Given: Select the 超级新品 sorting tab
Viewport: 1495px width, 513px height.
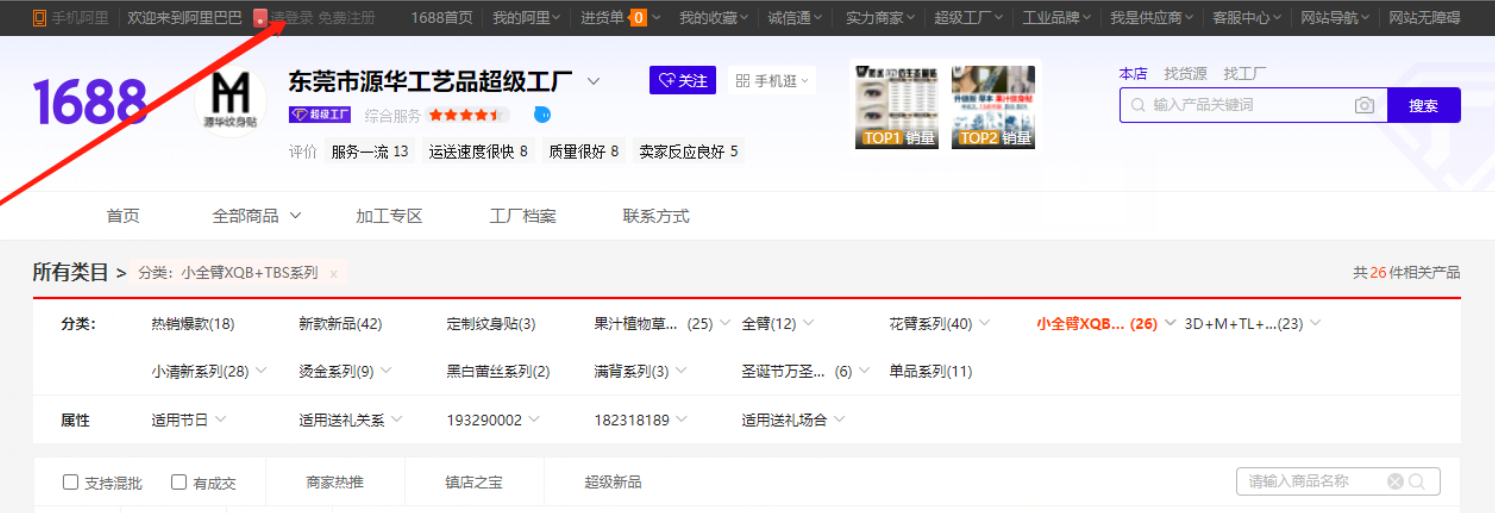Looking at the screenshot, I should point(613,482).
